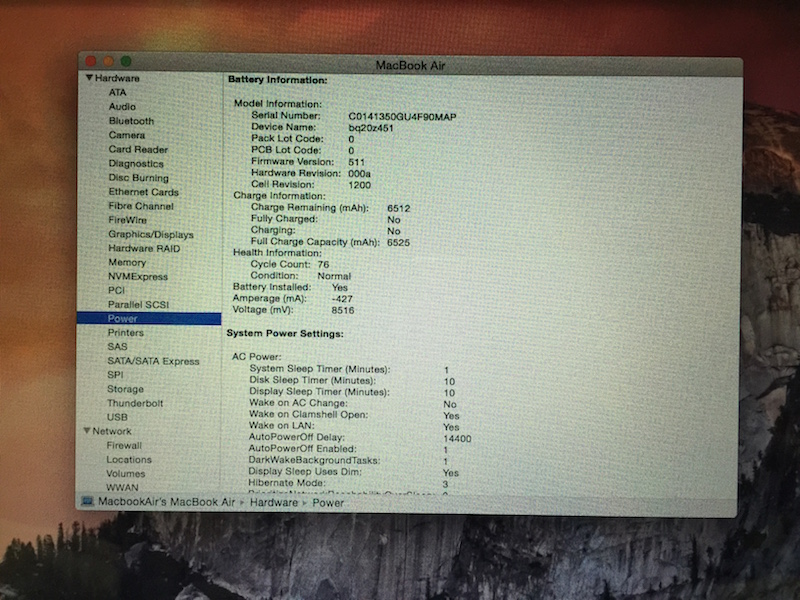800x600 pixels.
Task: Click the System Power Settings heading
Action: tap(285, 334)
